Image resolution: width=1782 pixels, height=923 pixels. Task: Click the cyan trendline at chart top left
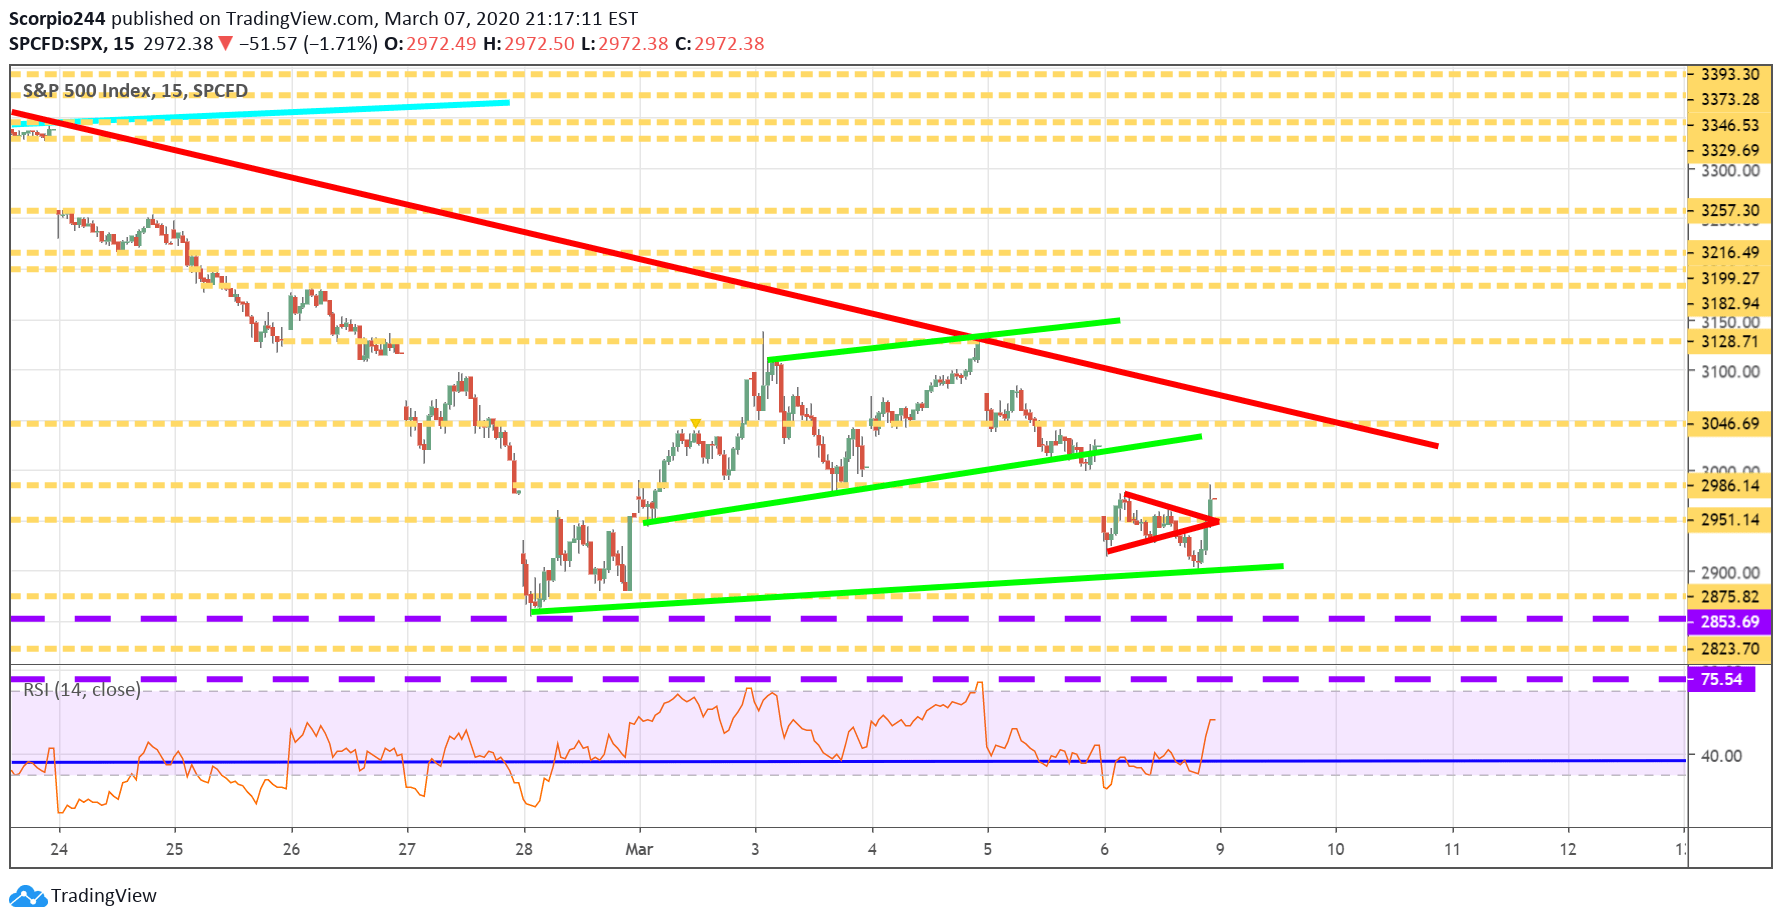click(x=260, y=112)
